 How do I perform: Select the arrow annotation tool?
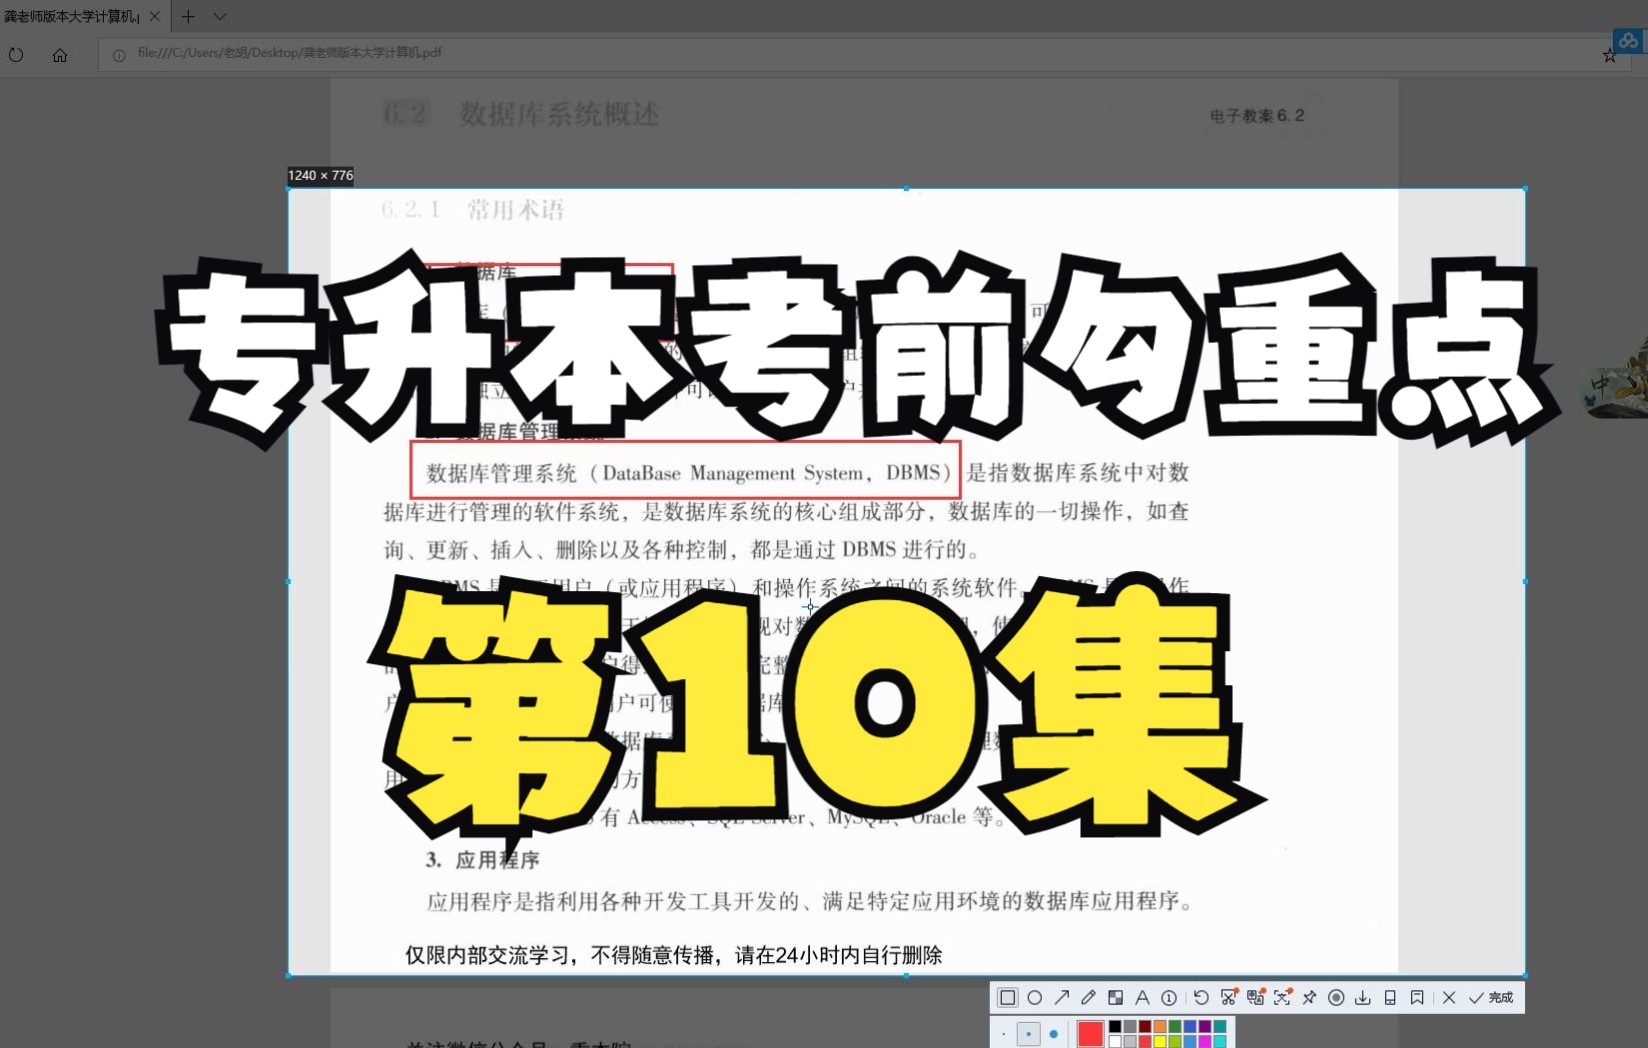coord(1061,997)
